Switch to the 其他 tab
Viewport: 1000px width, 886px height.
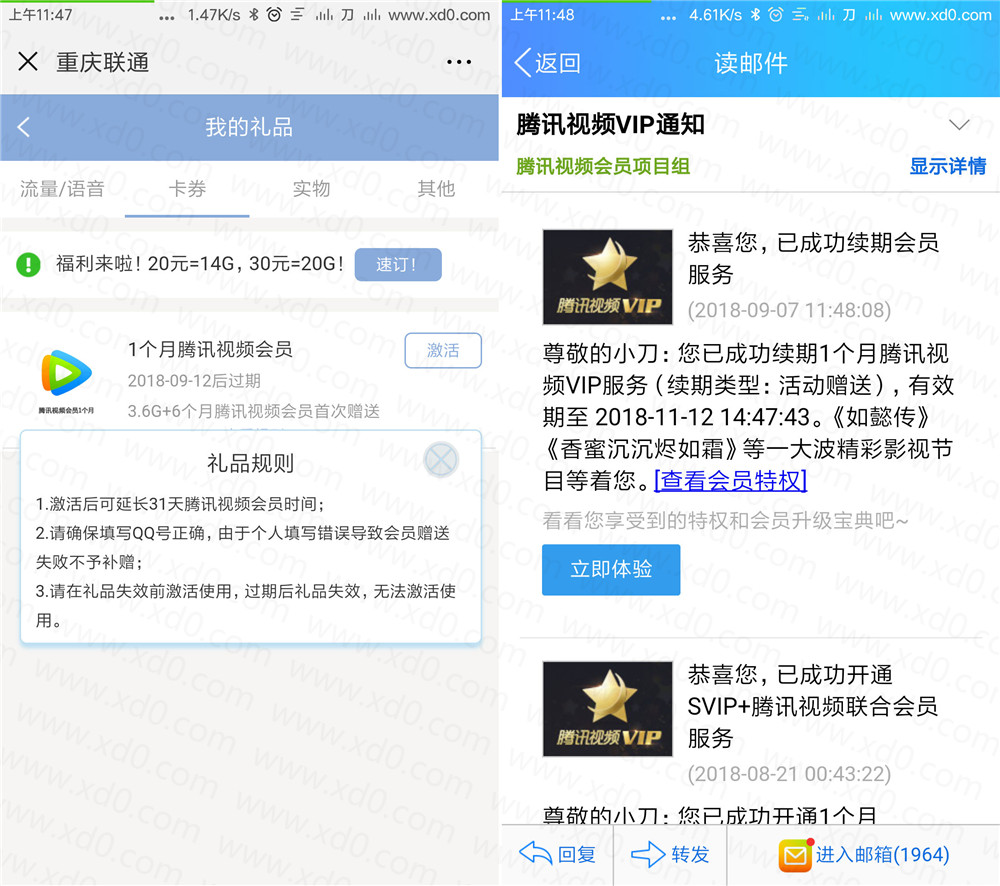(436, 188)
